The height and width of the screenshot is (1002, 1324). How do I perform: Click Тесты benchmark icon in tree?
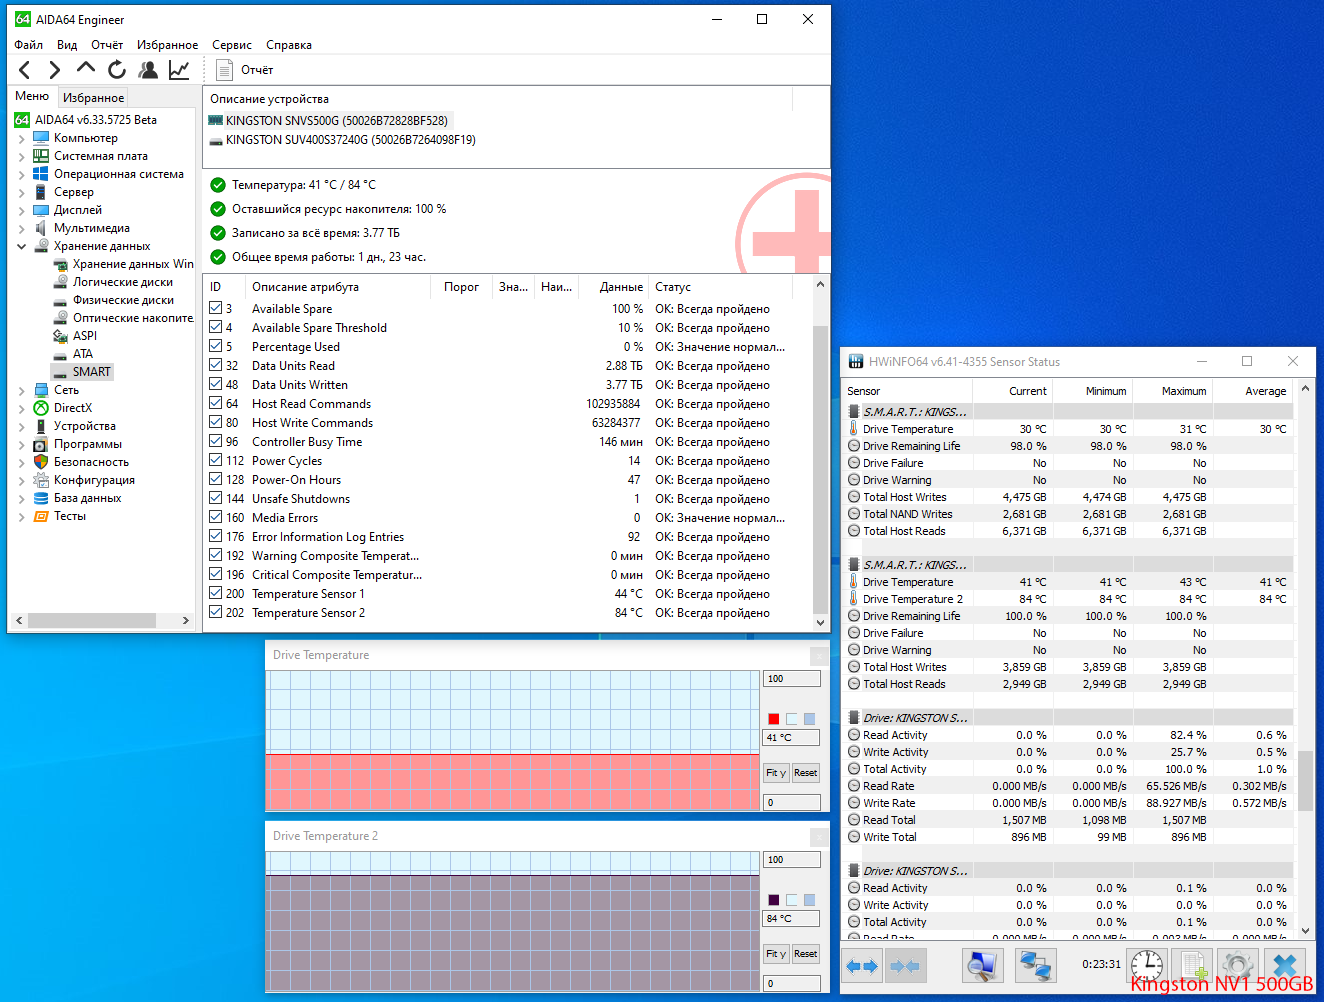[x=41, y=516]
